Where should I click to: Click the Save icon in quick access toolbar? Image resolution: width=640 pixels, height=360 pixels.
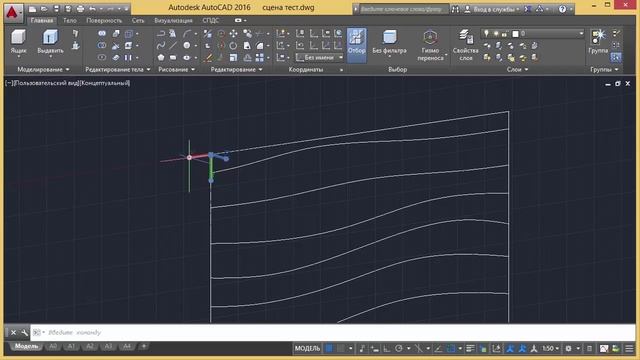coord(56,9)
